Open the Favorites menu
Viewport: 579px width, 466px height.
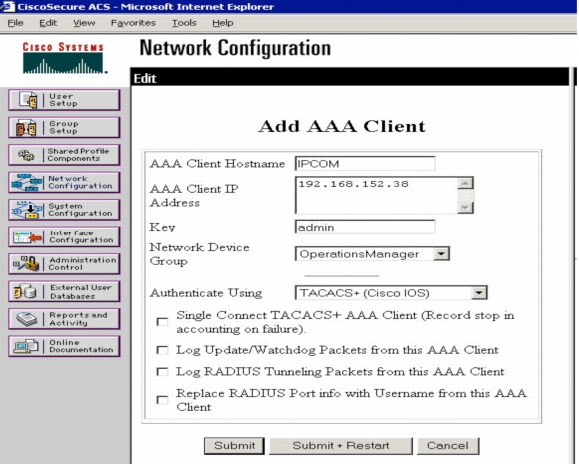[133, 23]
